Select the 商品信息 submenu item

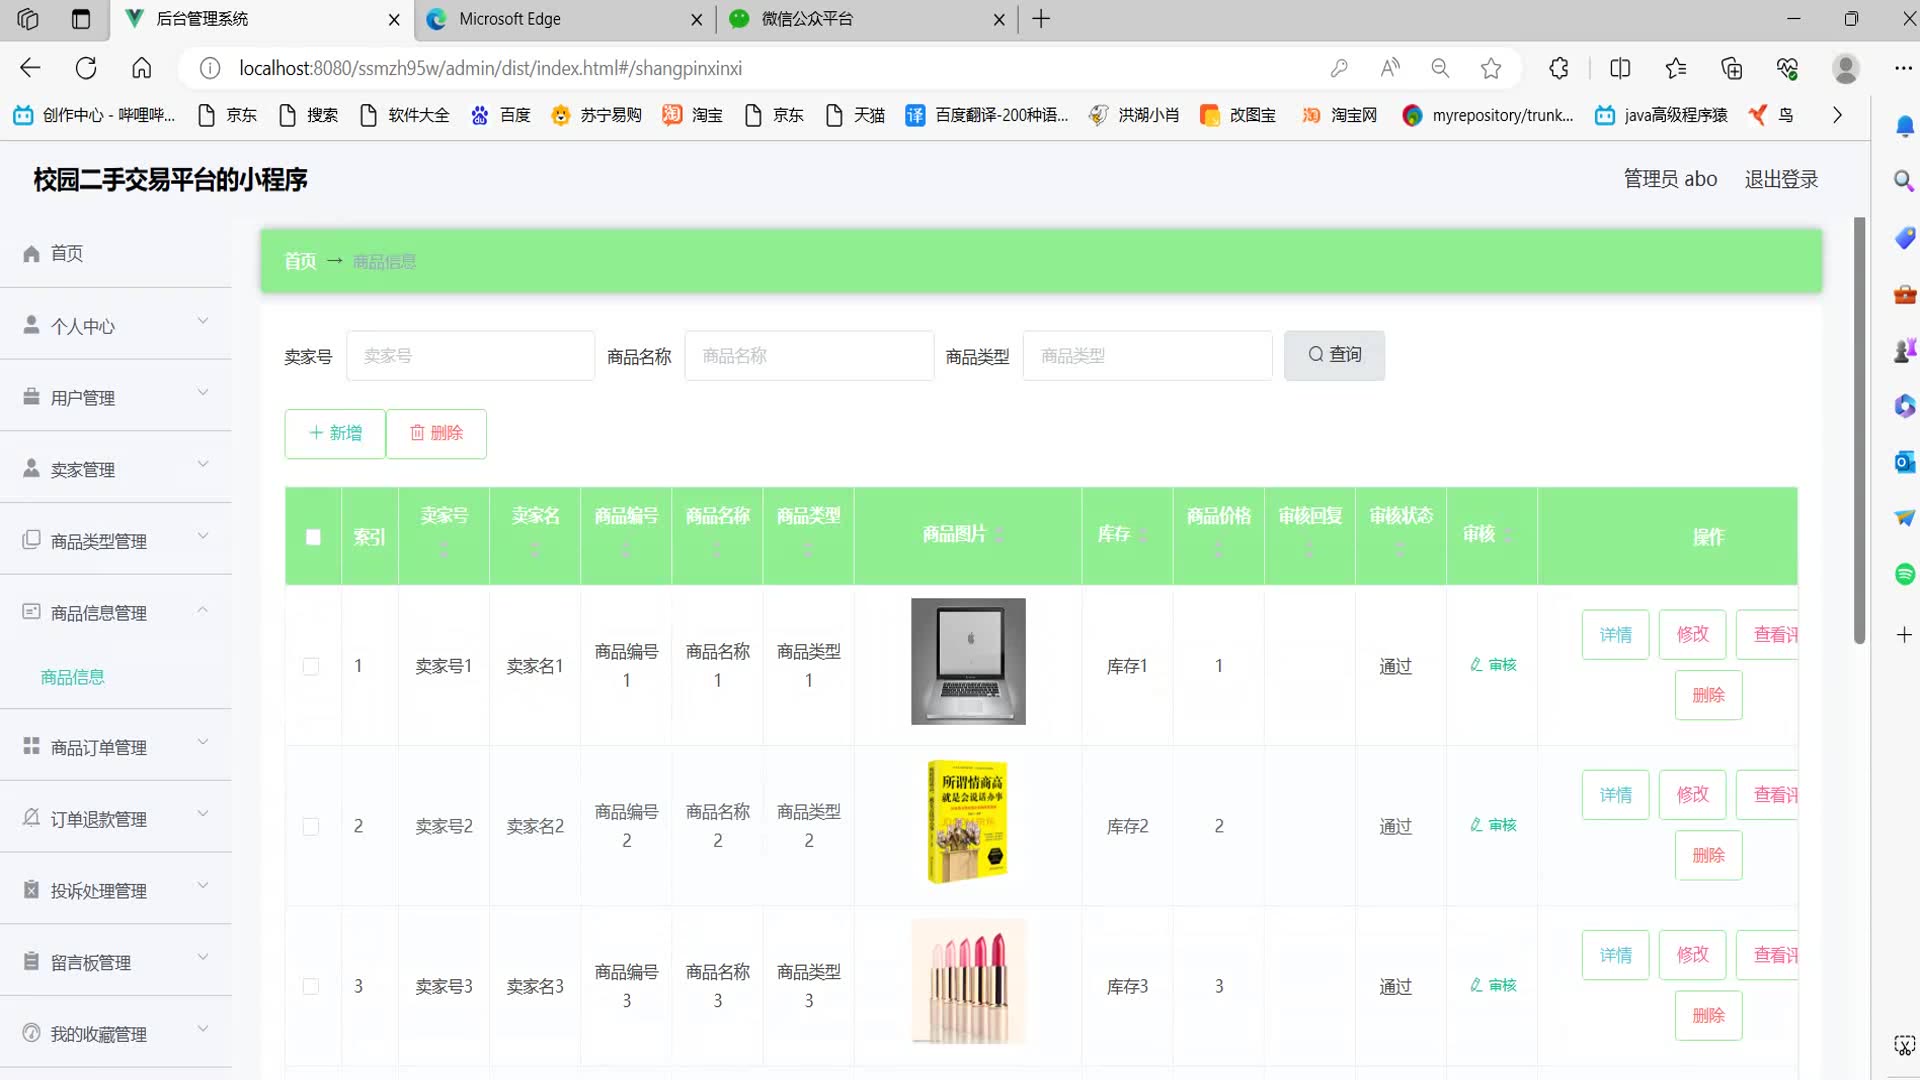73,677
